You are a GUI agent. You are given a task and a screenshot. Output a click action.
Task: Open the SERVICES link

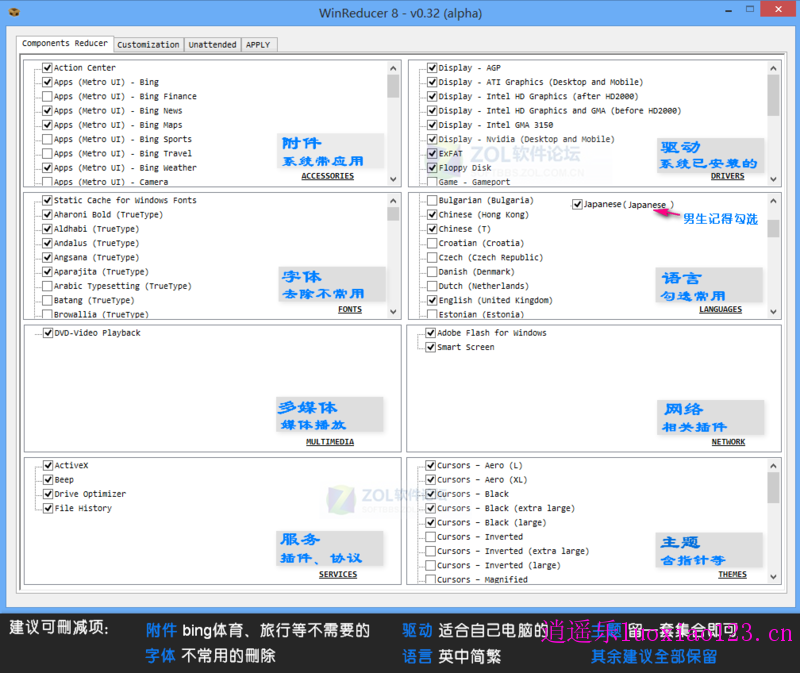coord(338,575)
